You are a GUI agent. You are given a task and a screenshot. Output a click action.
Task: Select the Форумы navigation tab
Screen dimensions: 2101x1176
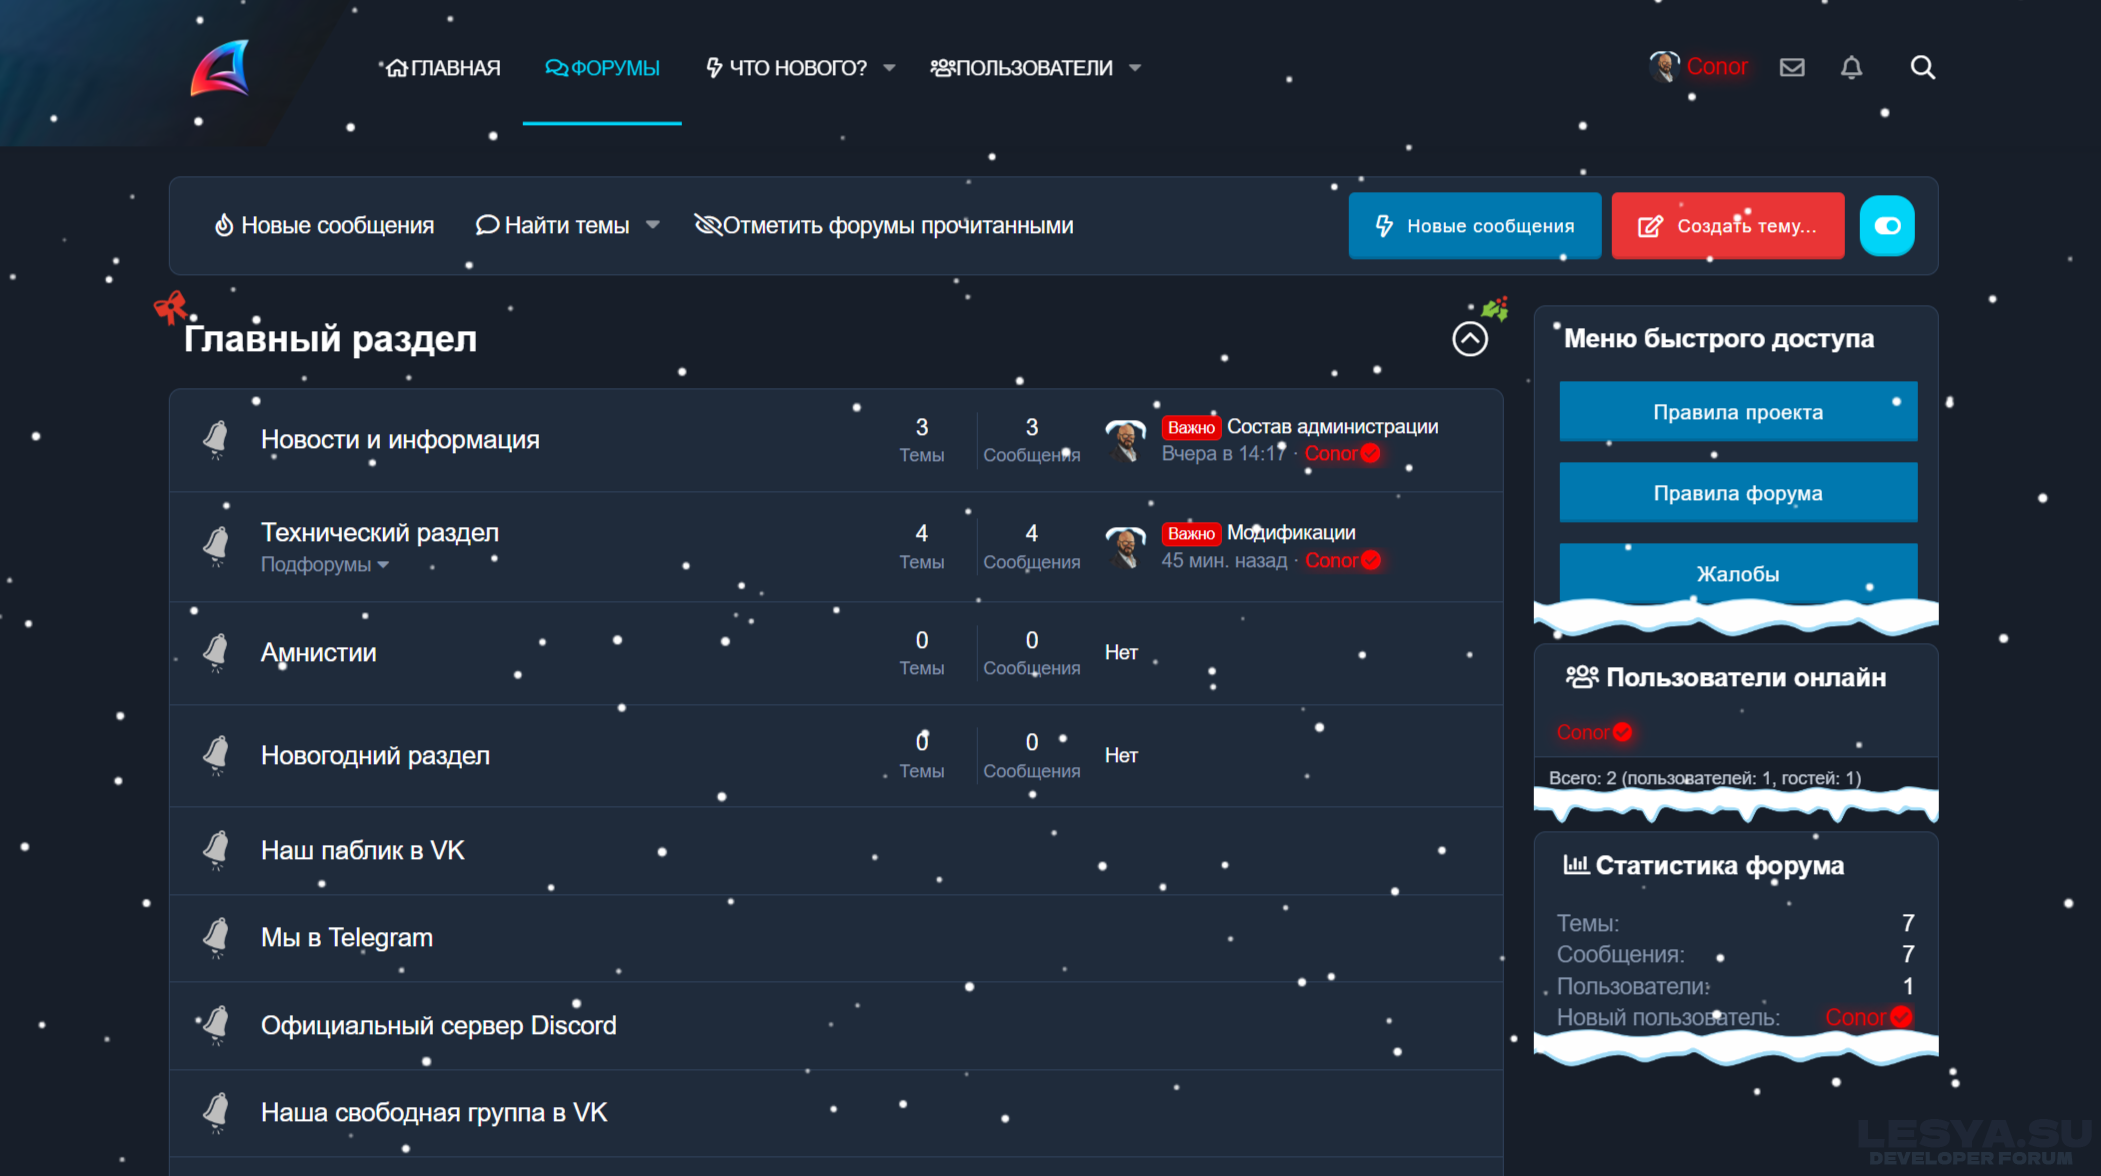[x=602, y=68]
